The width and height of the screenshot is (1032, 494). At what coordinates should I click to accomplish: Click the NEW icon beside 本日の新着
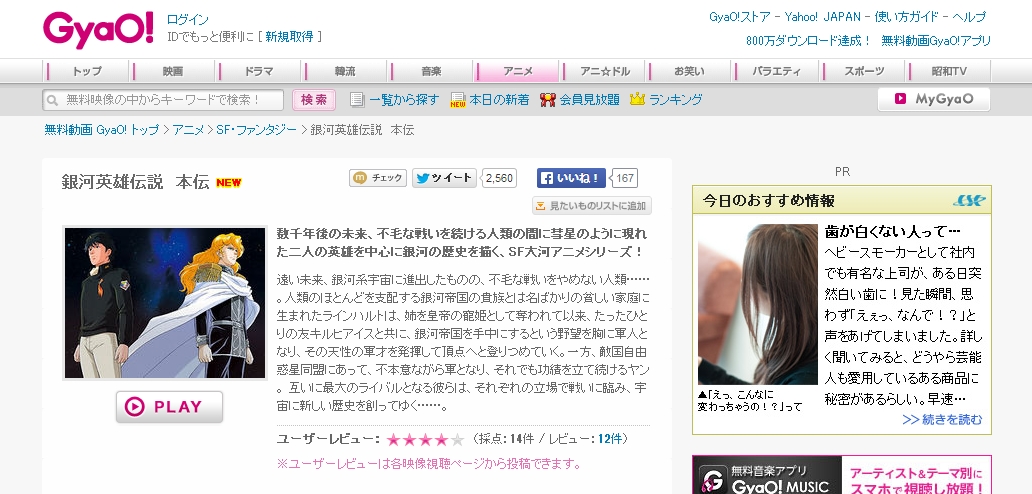(x=457, y=100)
